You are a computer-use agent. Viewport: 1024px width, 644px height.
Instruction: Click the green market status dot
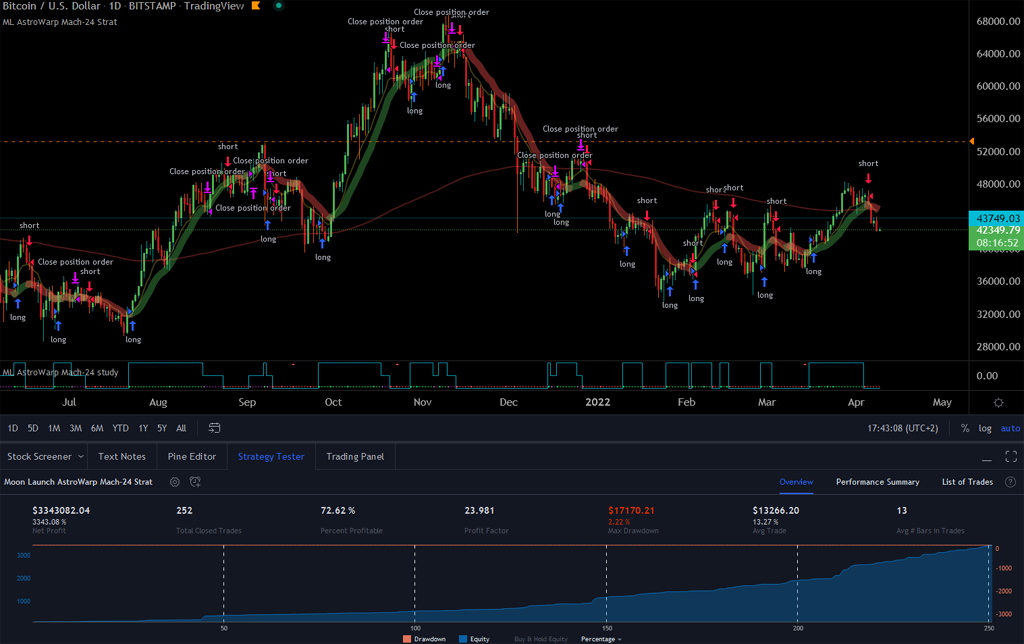click(278, 6)
